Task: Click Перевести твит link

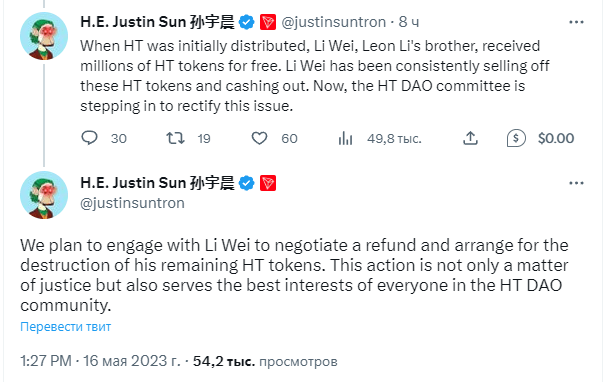Action: click(66, 327)
